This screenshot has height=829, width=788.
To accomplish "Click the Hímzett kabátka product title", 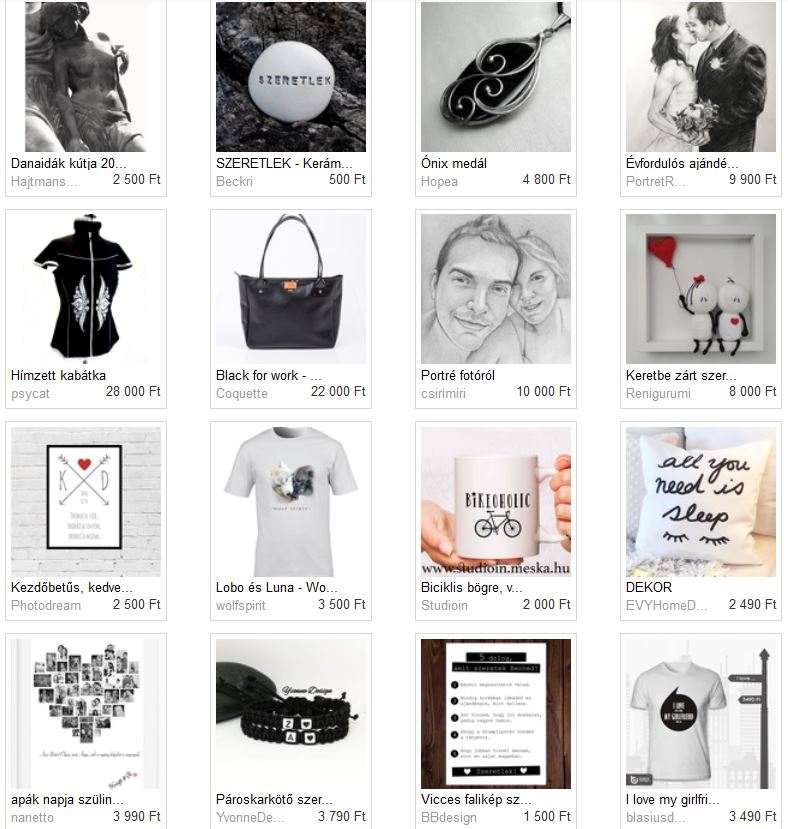I will pyautogui.click(x=58, y=375).
